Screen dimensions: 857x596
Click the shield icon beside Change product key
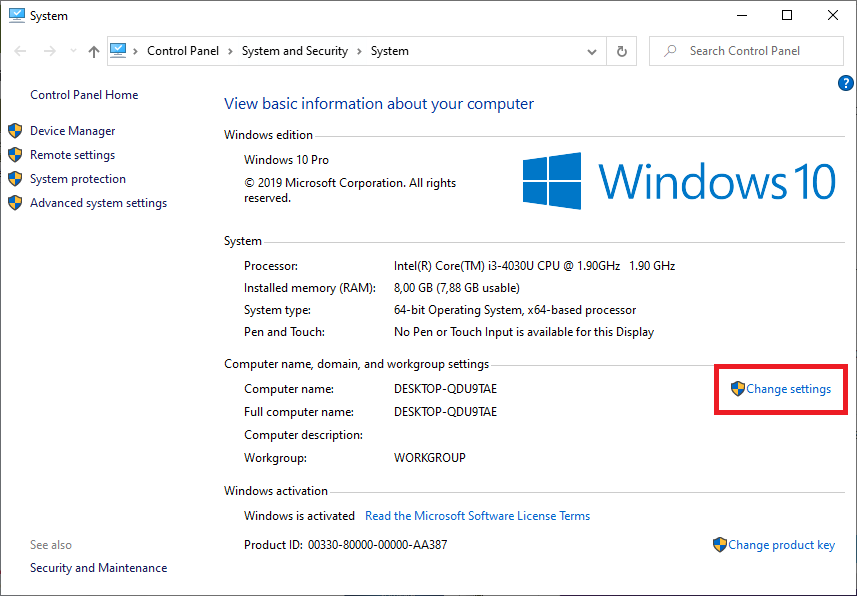719,545
